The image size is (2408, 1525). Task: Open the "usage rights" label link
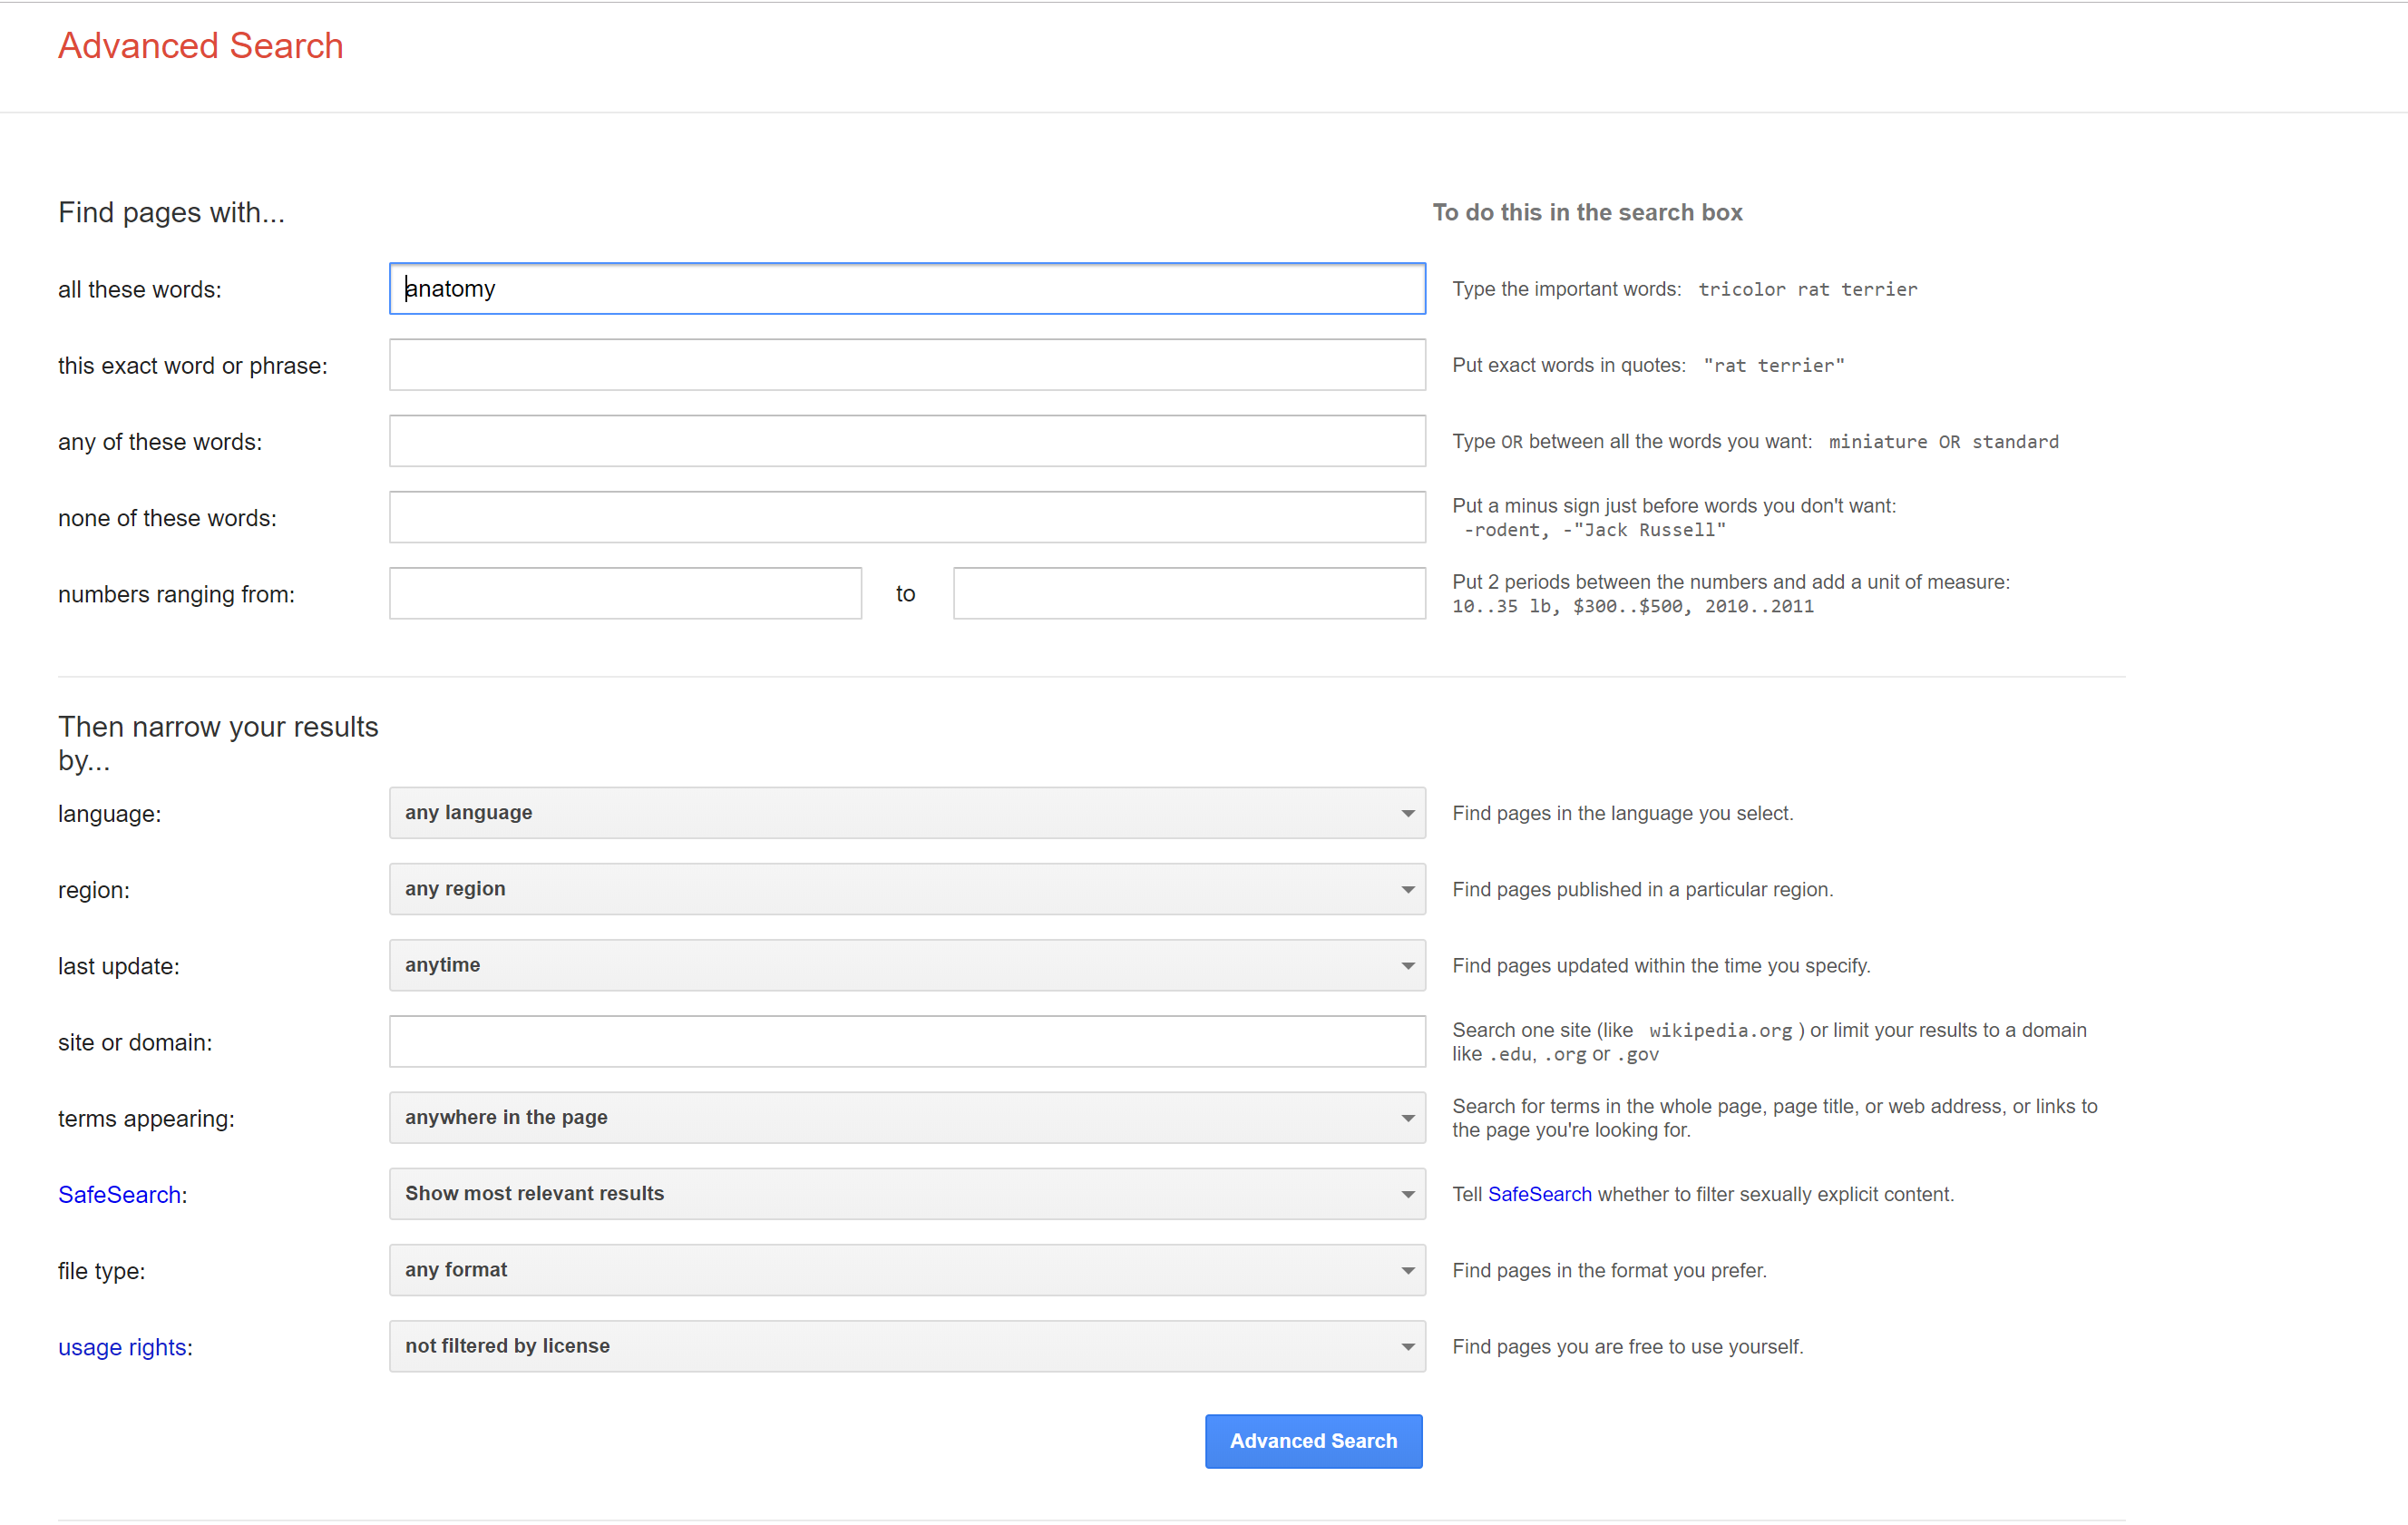122,1347
